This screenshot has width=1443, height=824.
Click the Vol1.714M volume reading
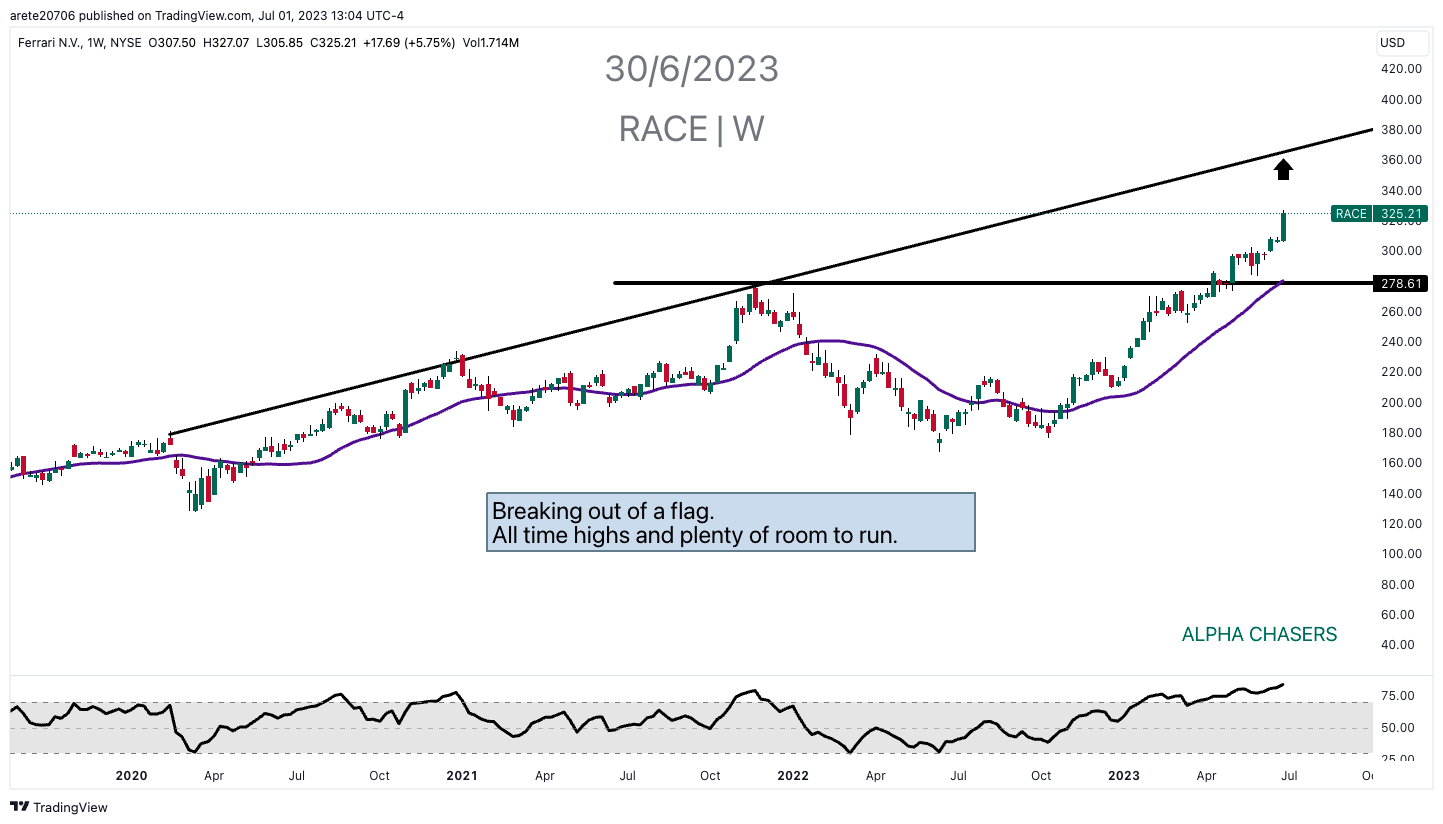coord(489,43)
